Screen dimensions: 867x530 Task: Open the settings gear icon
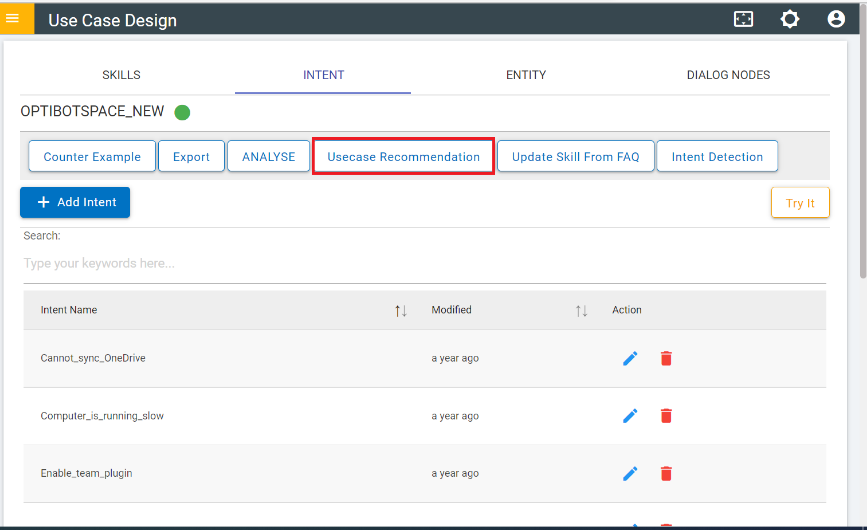(x=790, y=19)
